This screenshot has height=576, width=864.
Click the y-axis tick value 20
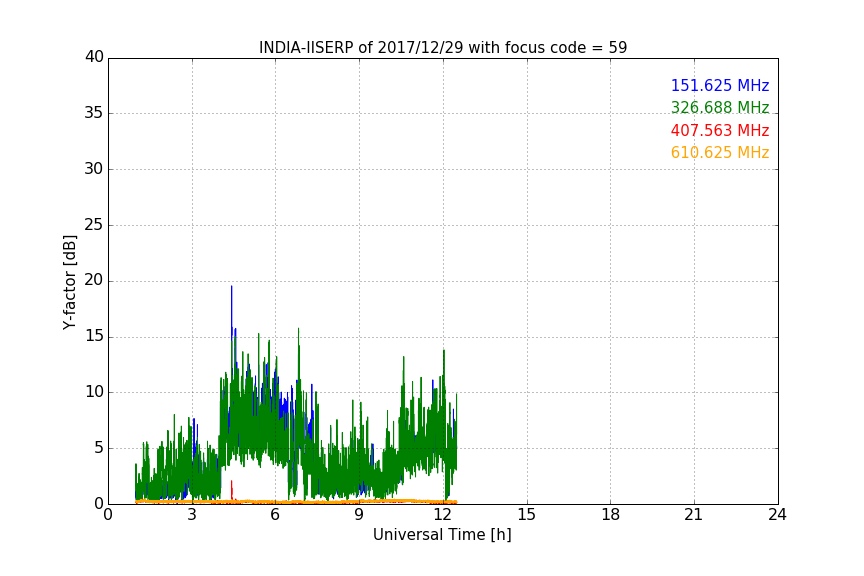[x=94, y=280]
